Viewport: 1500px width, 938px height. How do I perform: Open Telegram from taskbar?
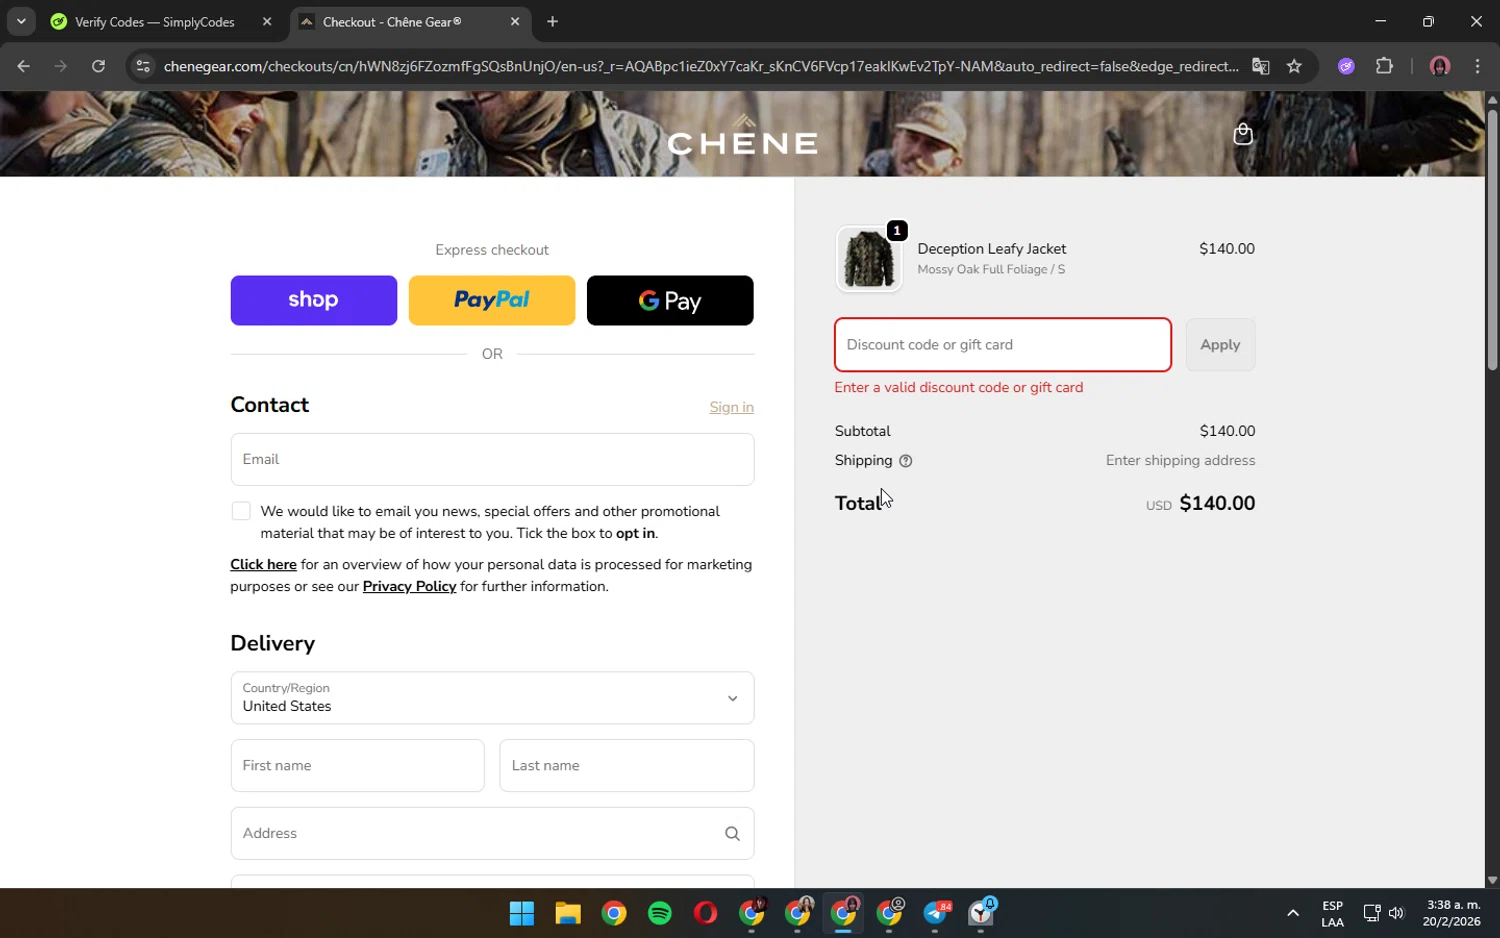[x=936, y=913]
